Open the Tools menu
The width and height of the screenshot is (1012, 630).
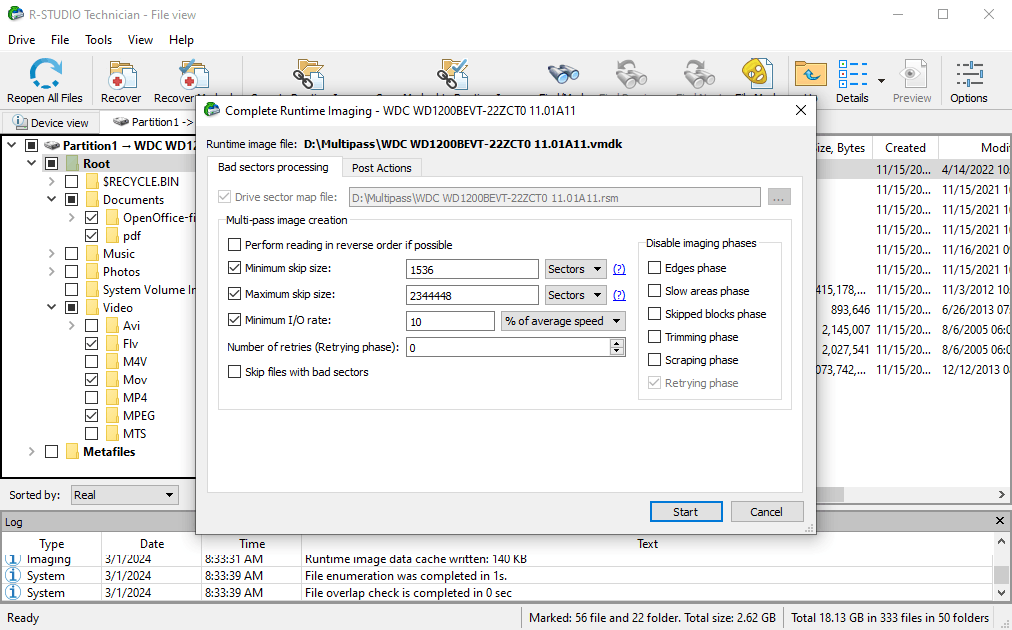(x=98, y=40)
